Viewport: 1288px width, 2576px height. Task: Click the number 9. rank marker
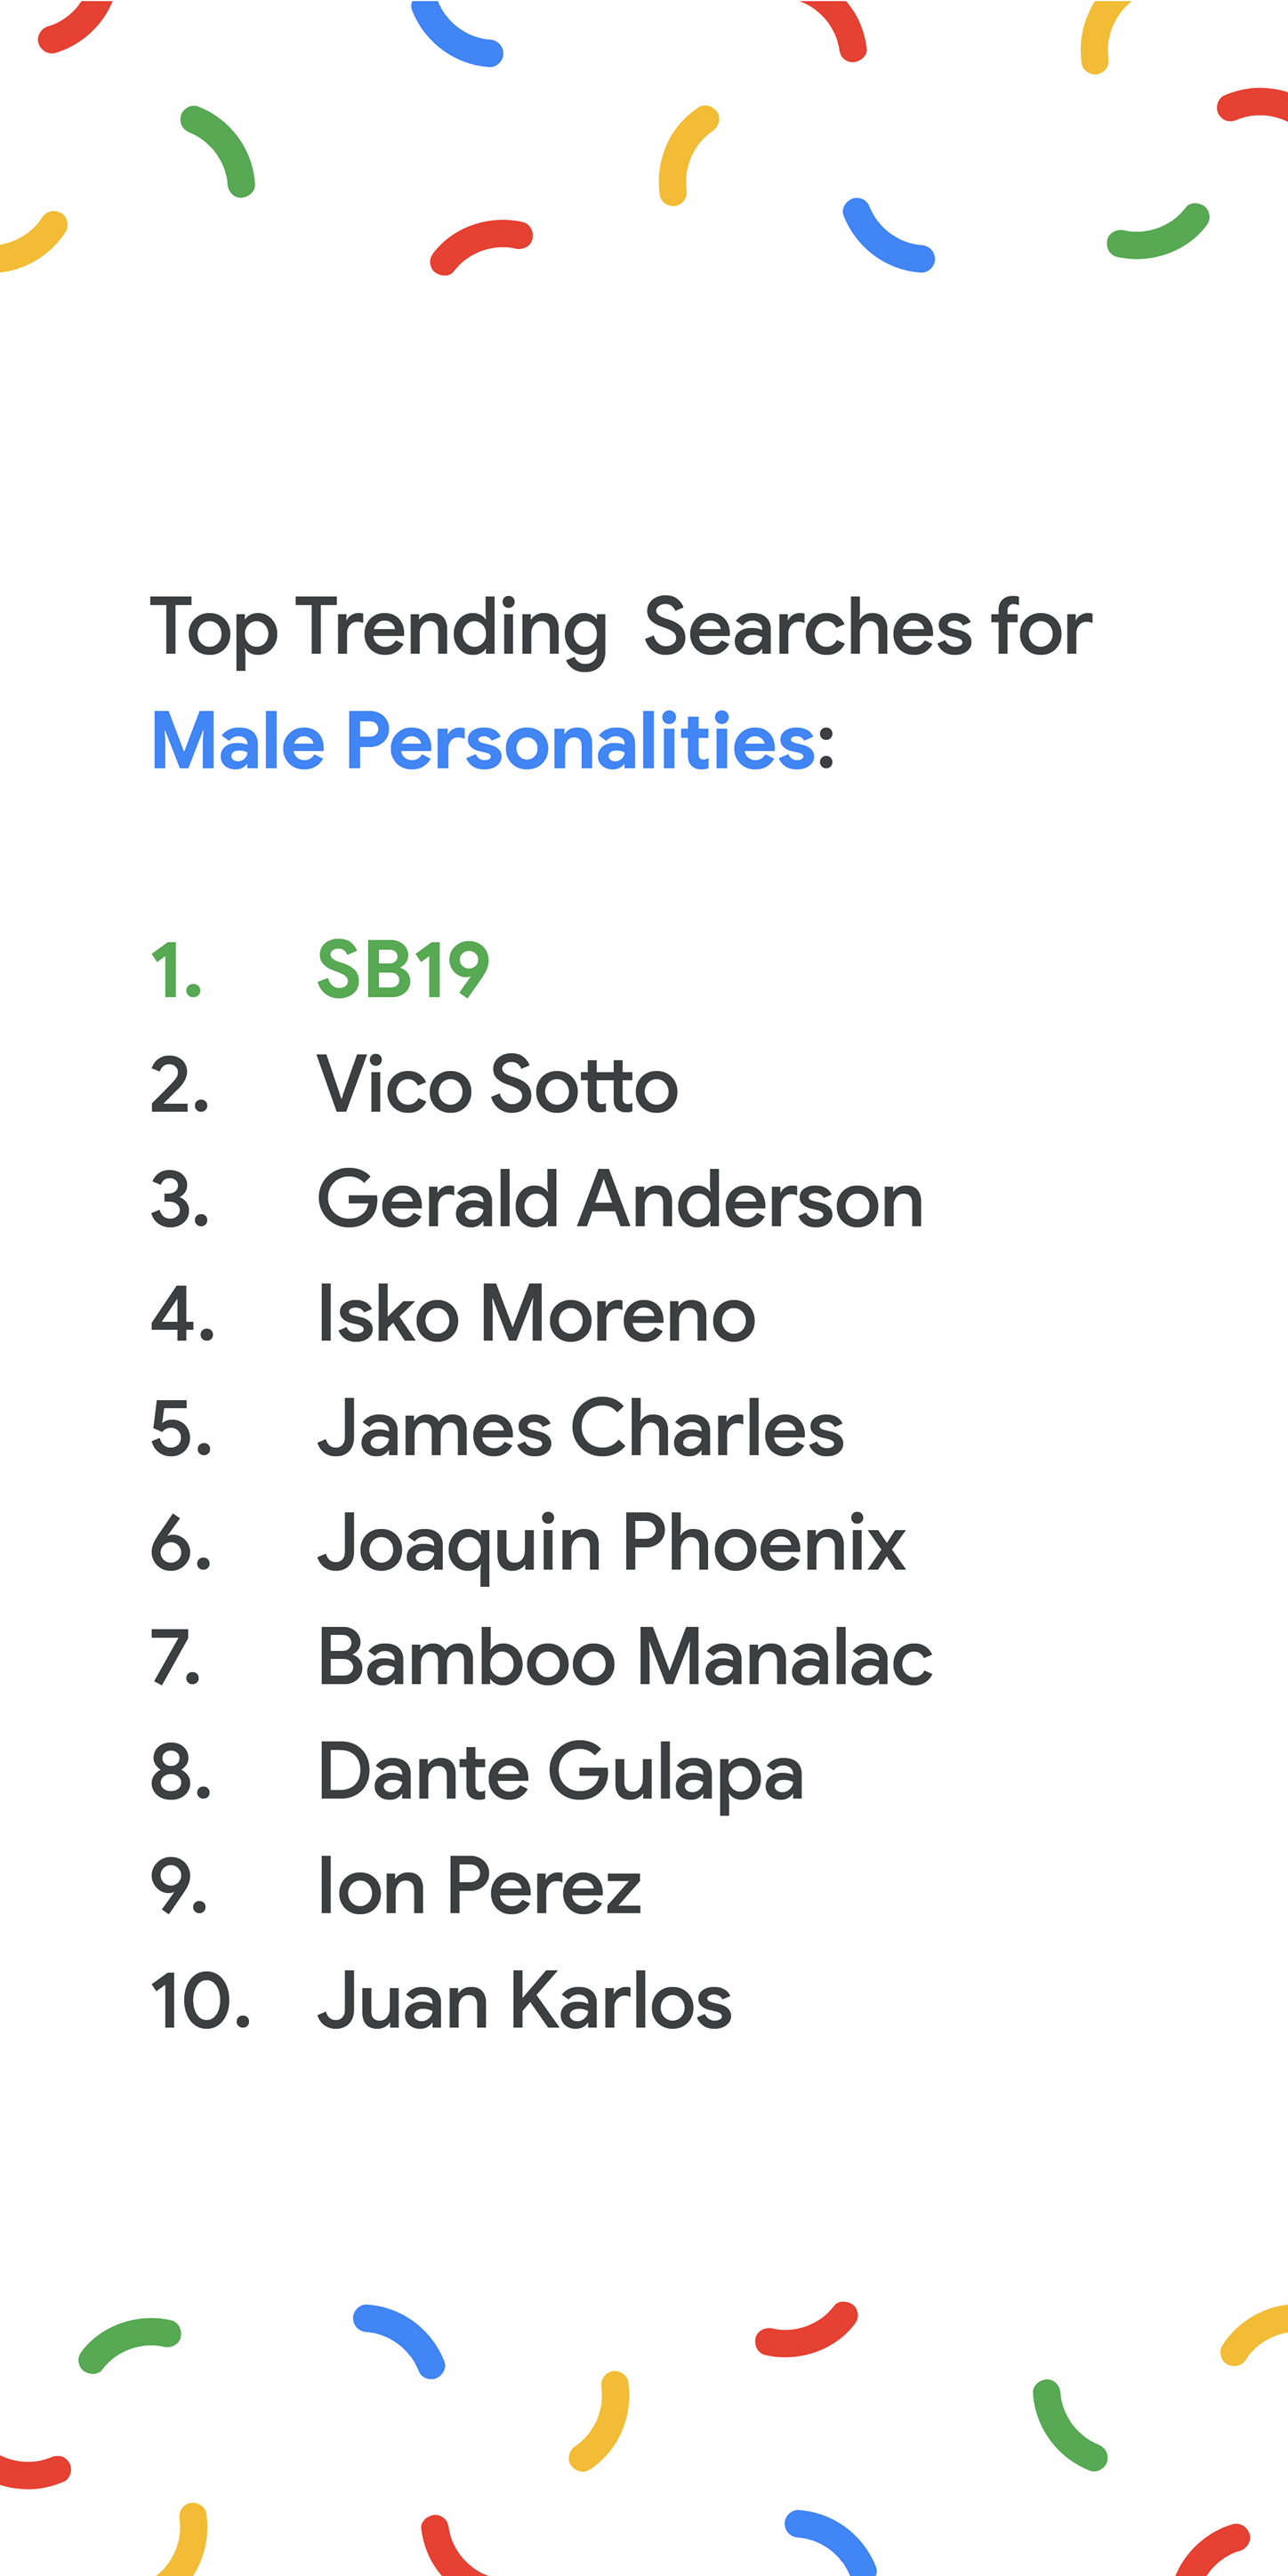click(179, 1886)
